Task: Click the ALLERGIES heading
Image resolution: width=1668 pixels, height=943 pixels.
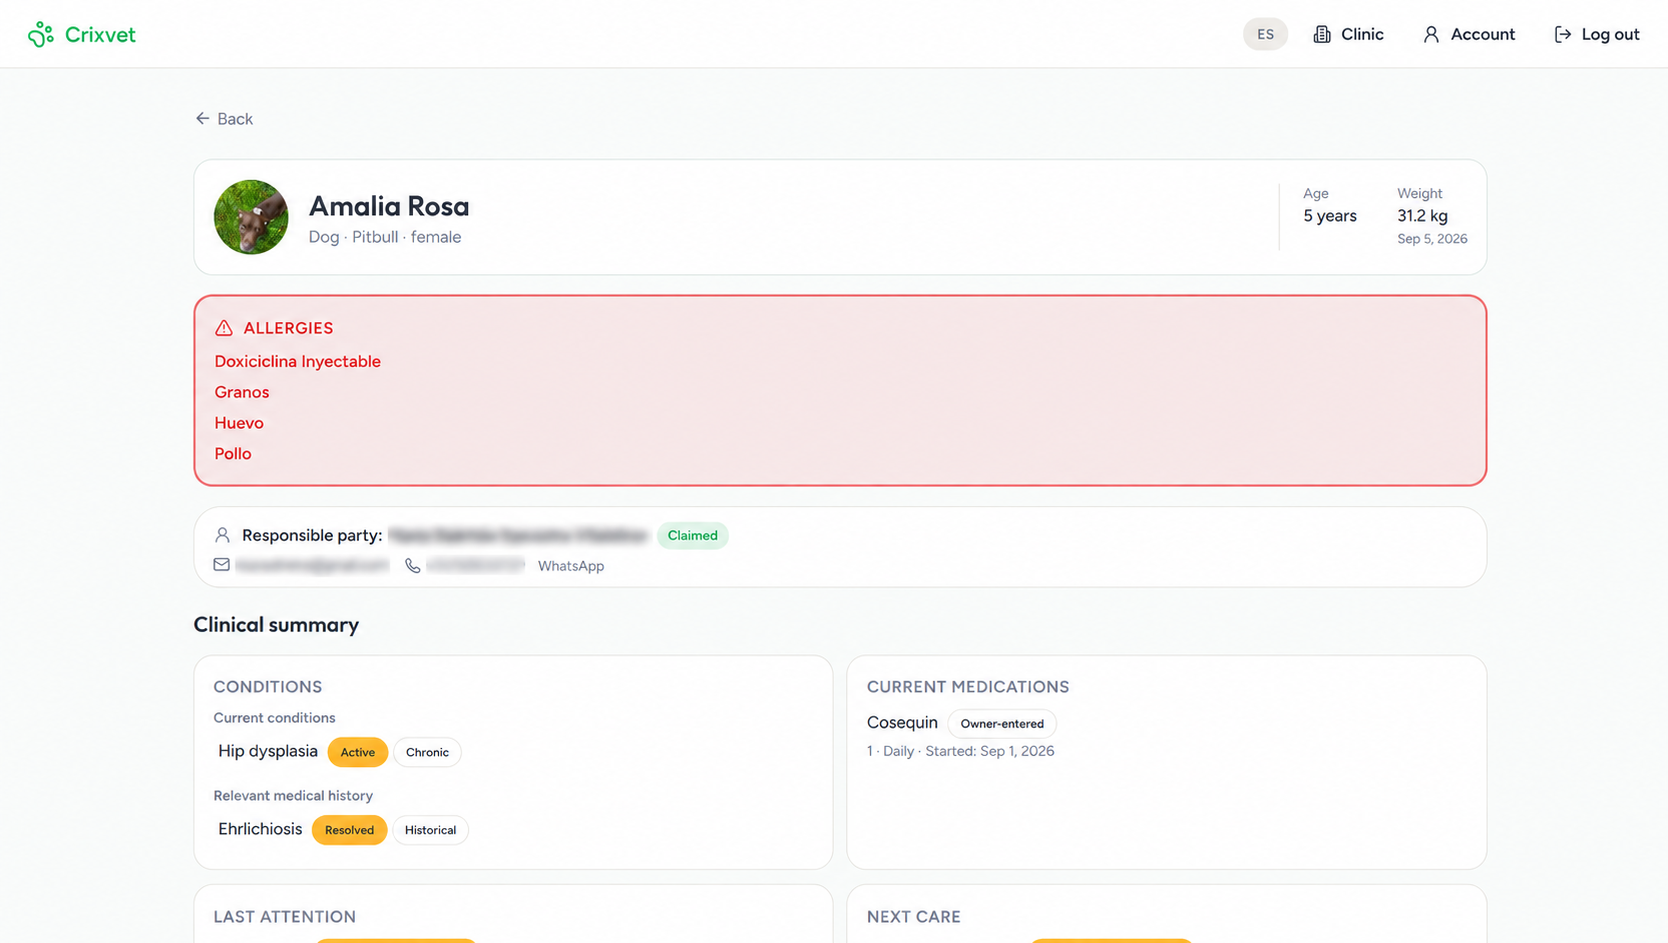Action: click(x=288, y=328)
